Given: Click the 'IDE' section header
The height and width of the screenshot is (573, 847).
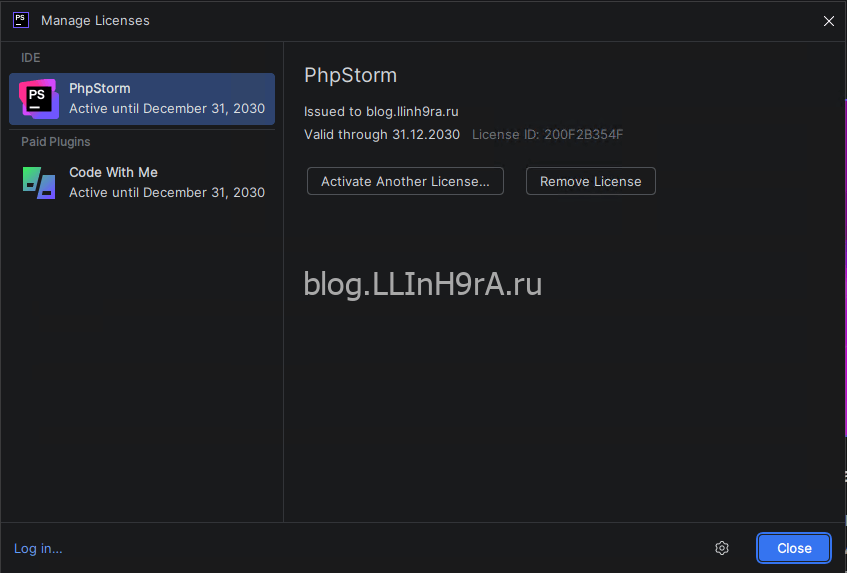Looking at the screenshot, I should 31,58.
